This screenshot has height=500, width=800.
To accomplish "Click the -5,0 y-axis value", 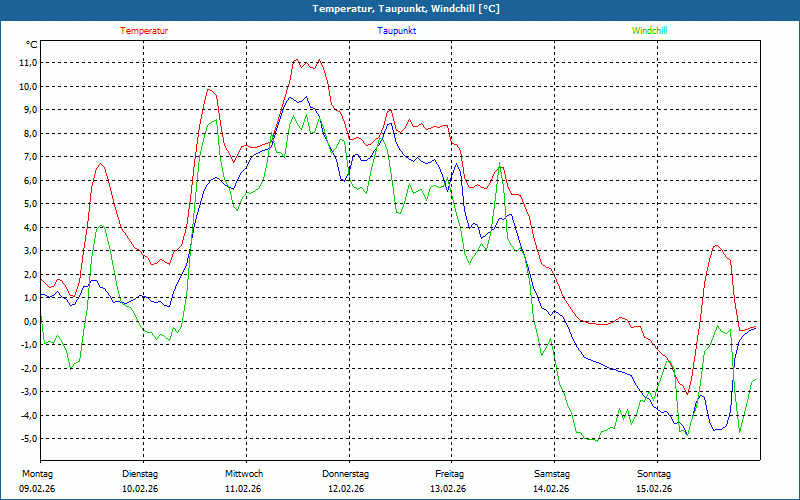I will click(27, 439).
